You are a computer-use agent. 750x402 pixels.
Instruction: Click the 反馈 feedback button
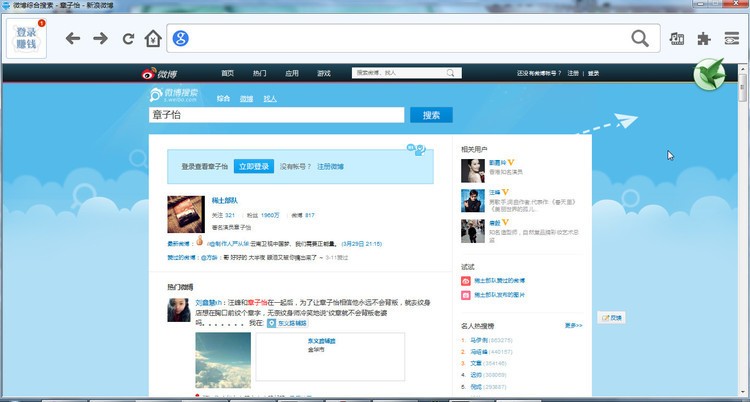[611, 317]
